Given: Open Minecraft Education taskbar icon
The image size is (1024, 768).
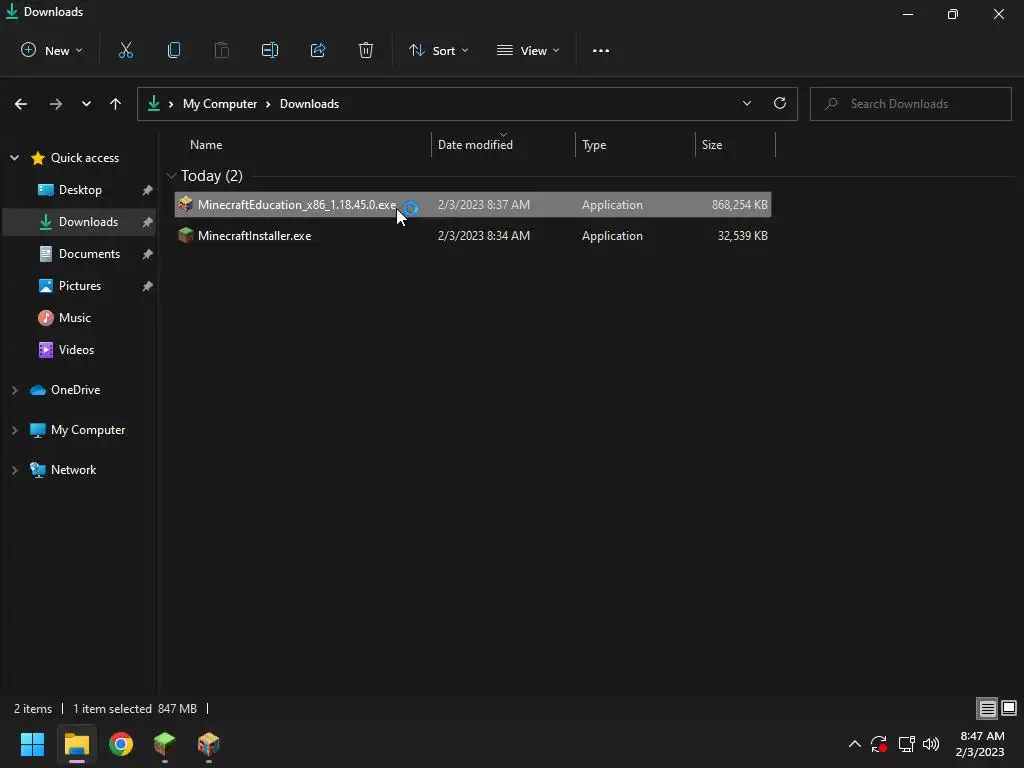Looking at the screenshot, I should point(208,744).
